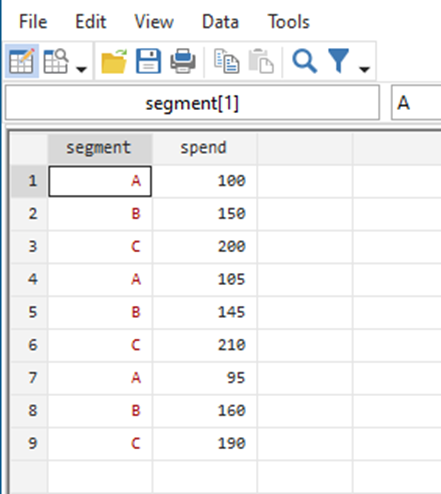441x494 pixels.
Task: Open Find with the magnifying glass icon
Action: pyautogui.click(x=304, y=61)
